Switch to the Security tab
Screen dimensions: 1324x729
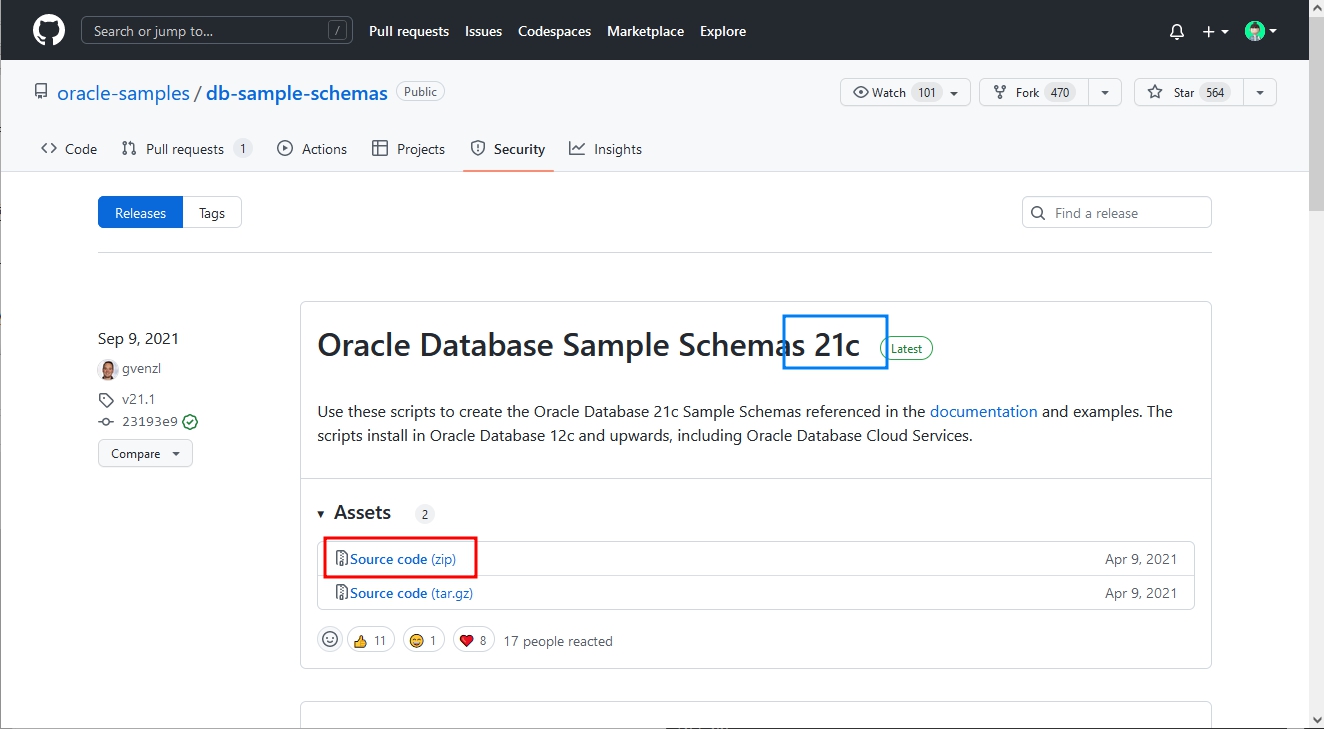(x=508, y=149)
